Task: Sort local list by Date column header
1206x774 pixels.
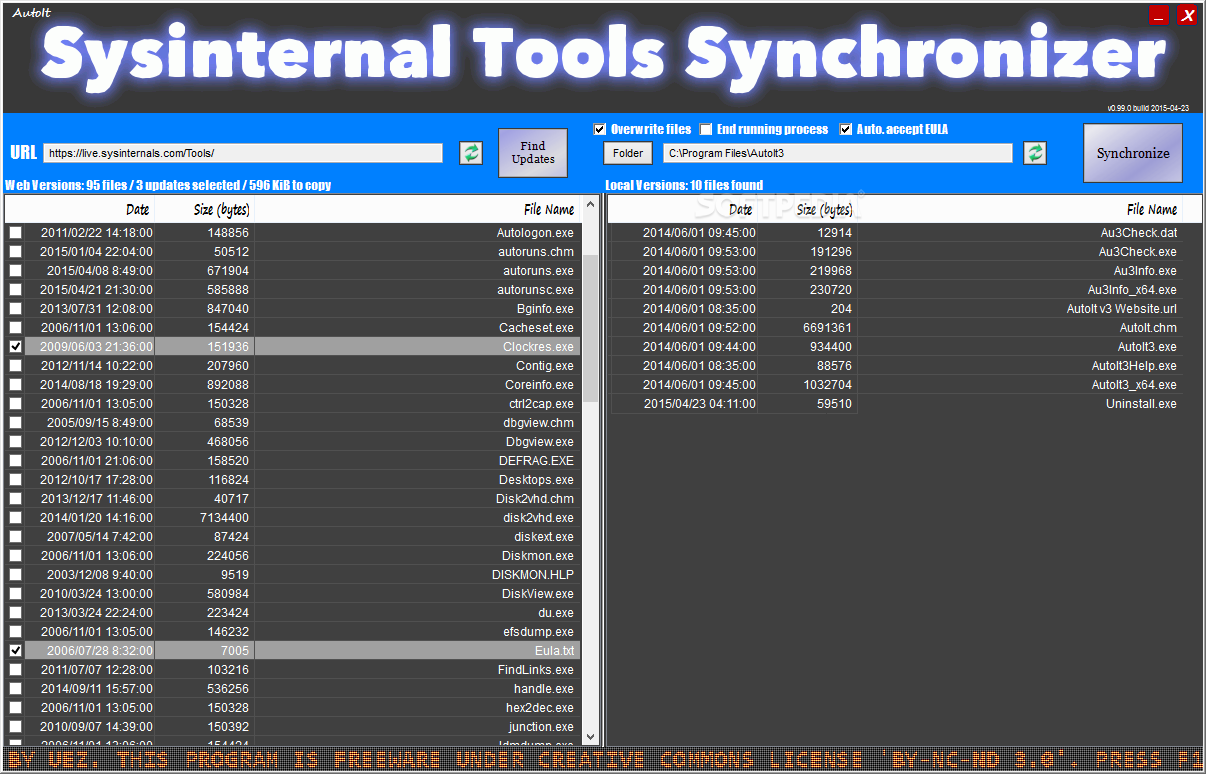Action: [684, 209]
